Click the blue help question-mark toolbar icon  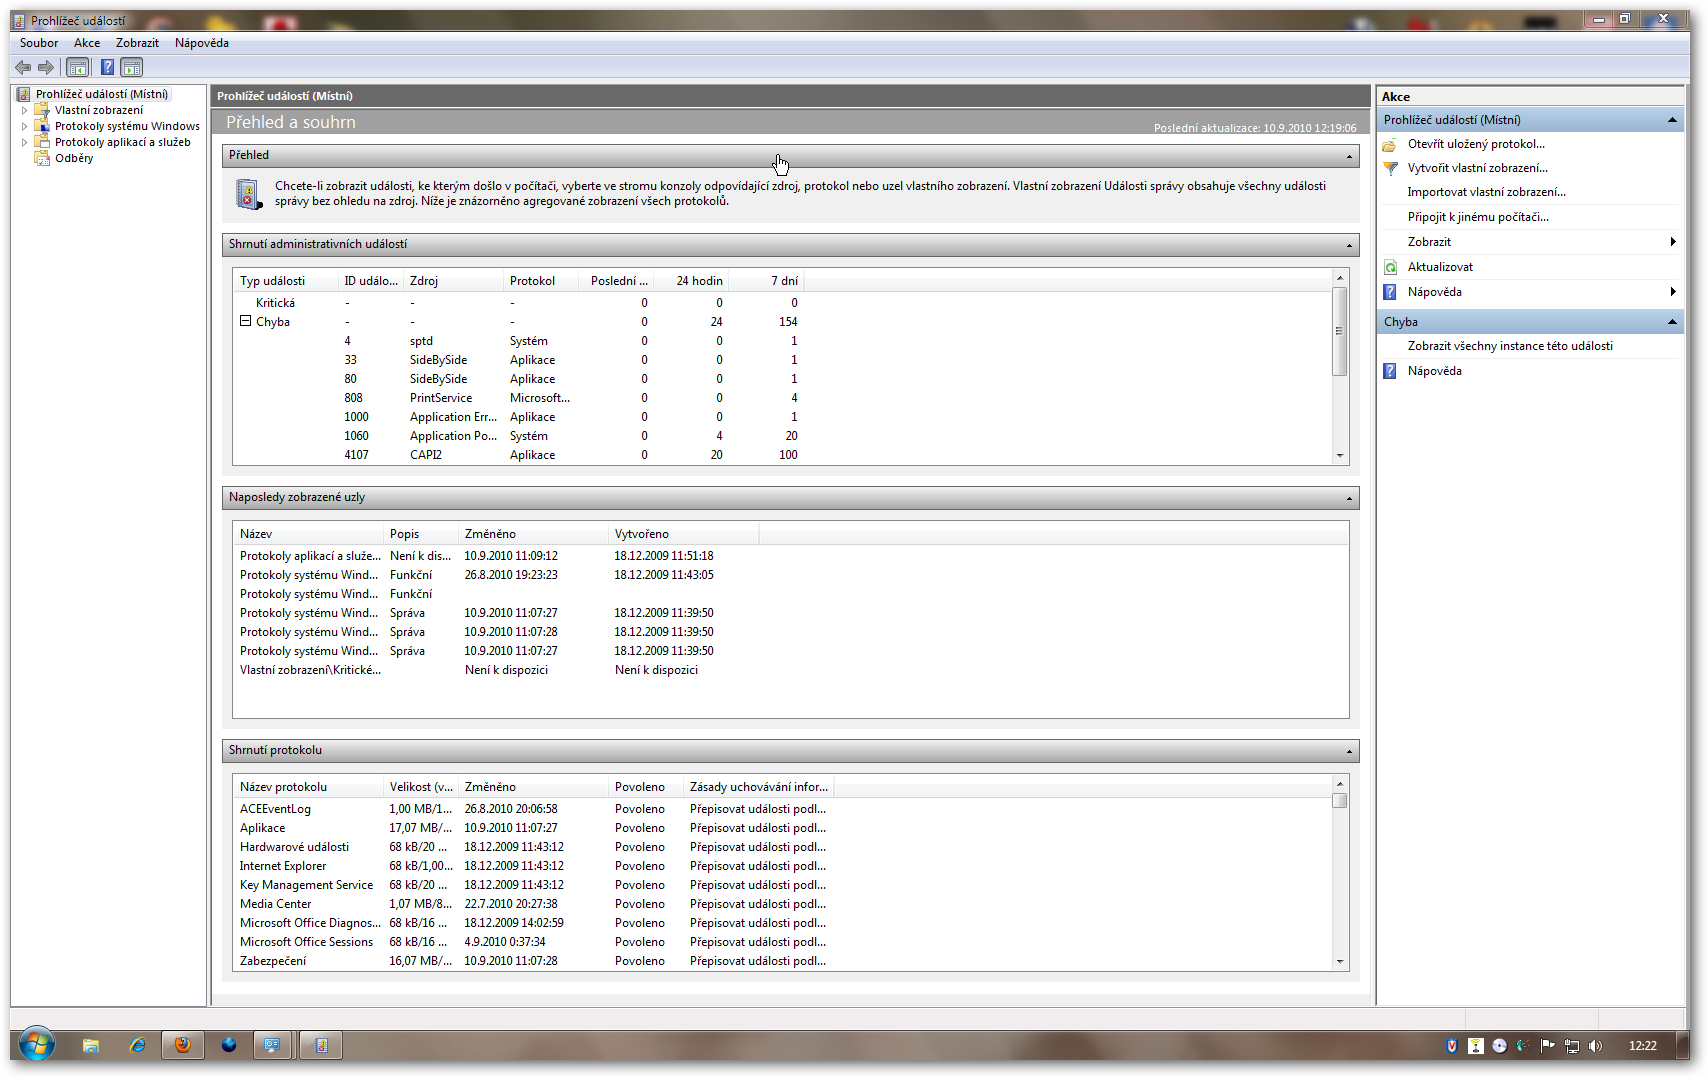click(107, 68)
